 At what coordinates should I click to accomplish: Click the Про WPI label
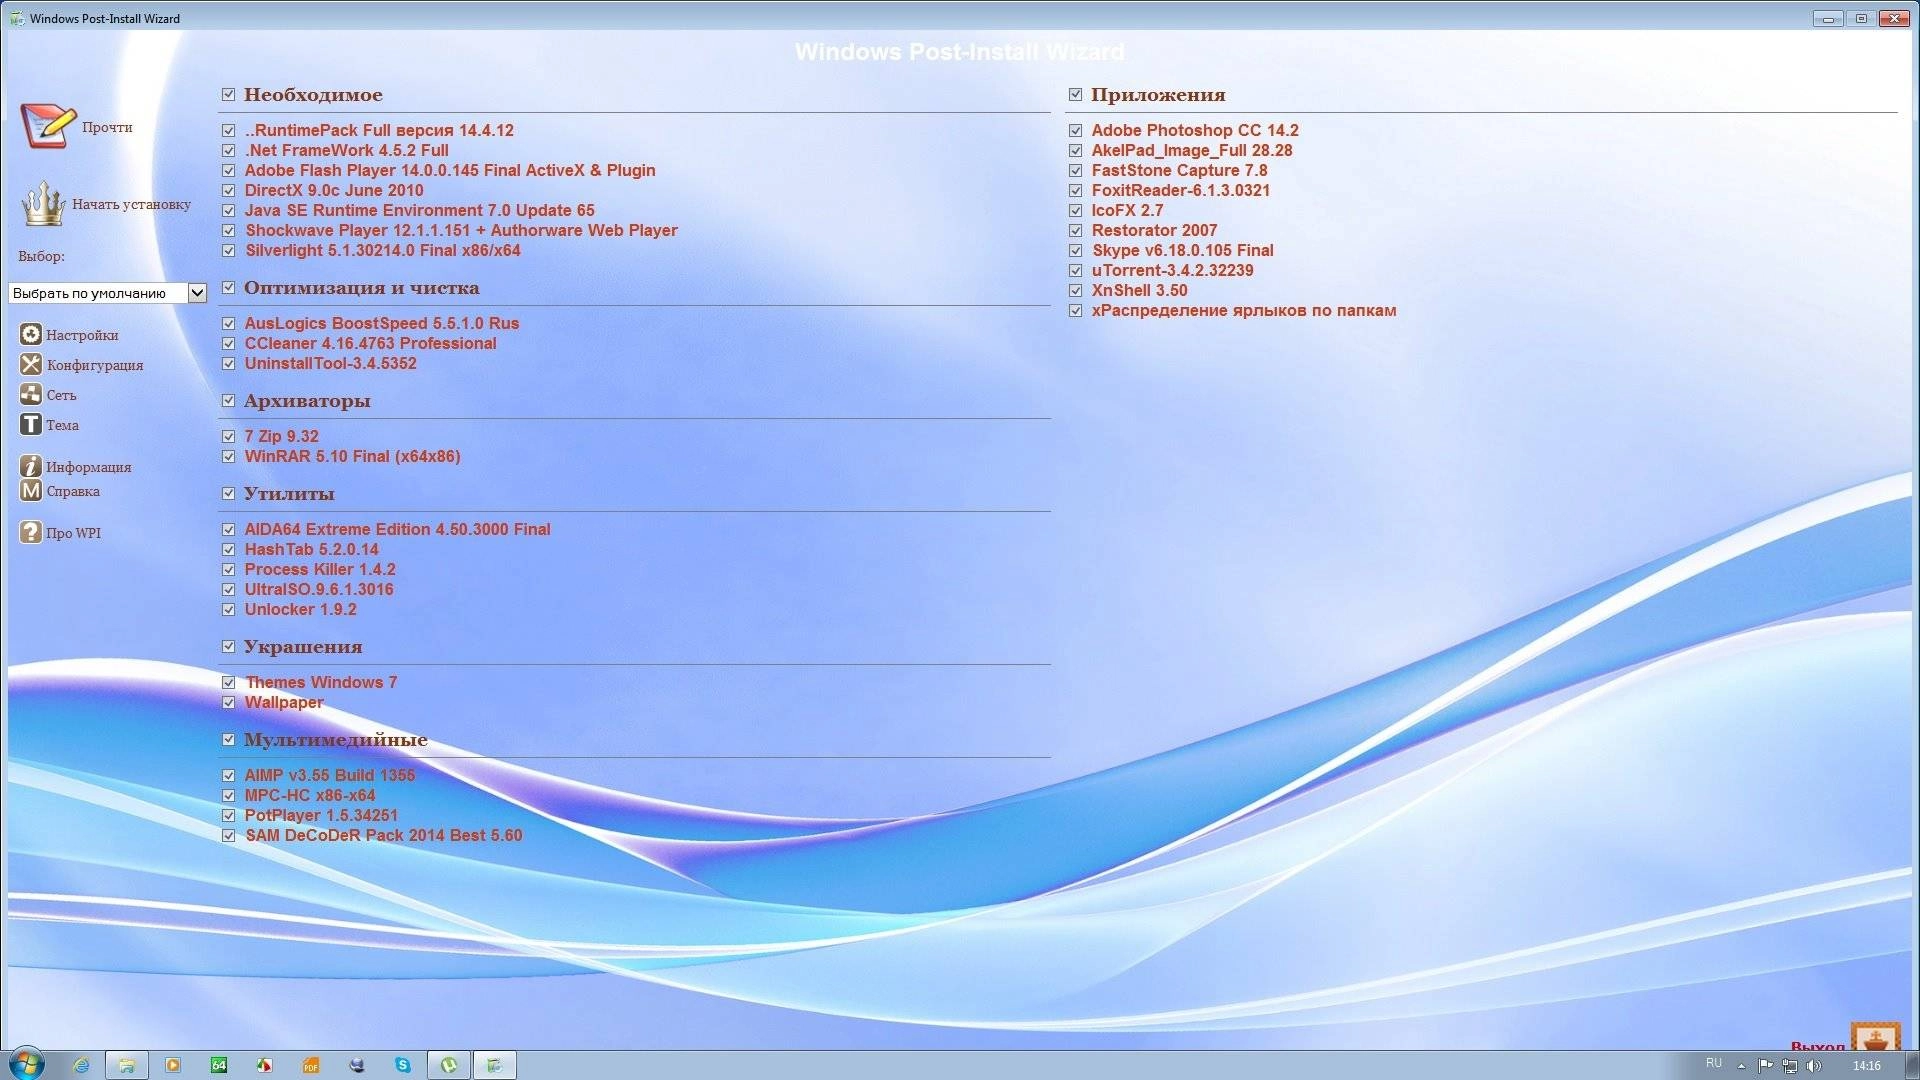[x=73, y=533]
